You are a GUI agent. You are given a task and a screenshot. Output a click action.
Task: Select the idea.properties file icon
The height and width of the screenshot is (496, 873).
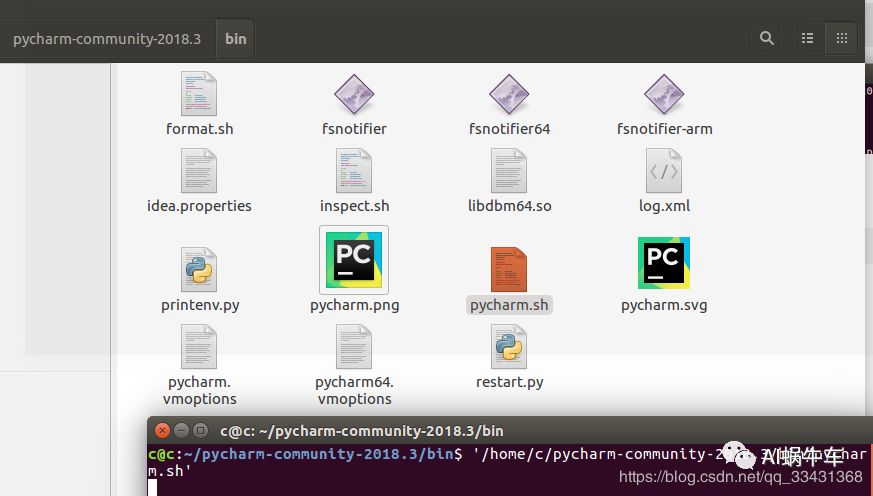199,171
